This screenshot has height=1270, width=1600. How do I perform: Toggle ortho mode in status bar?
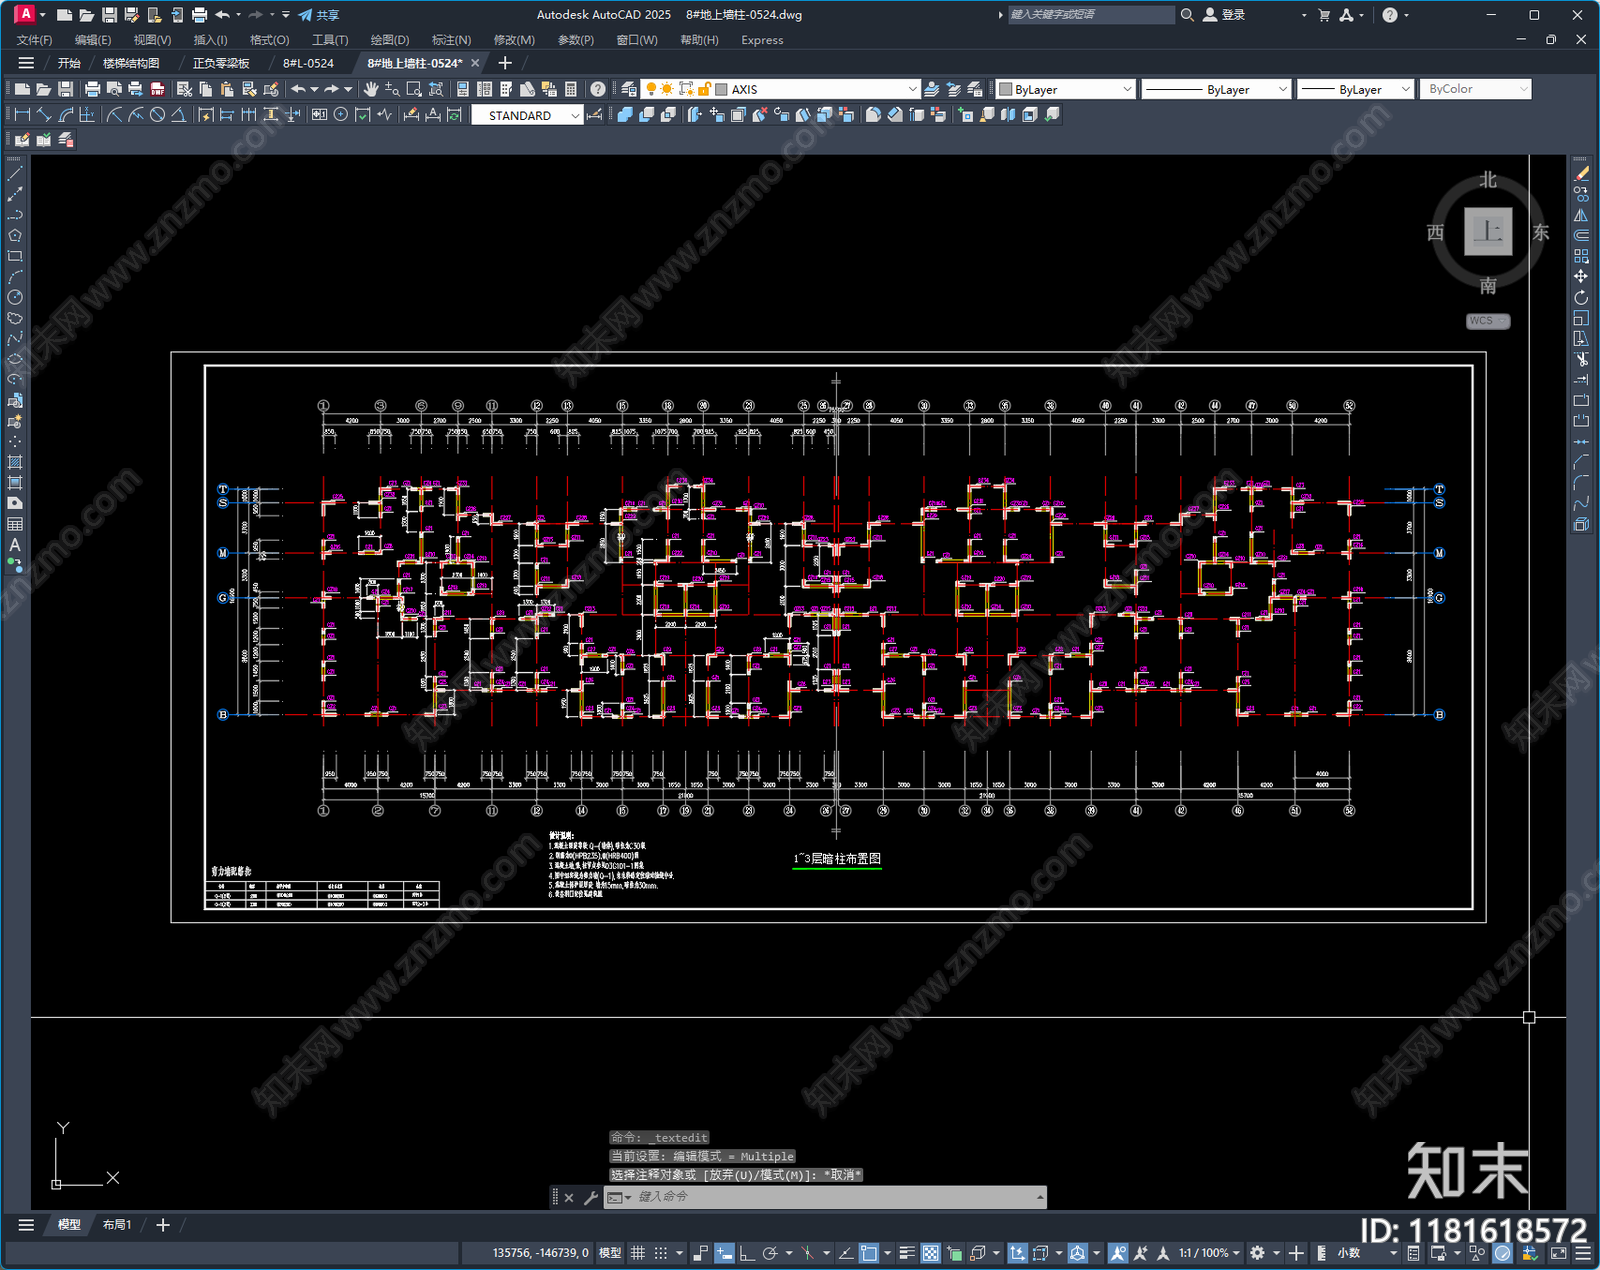point(746,1253)
